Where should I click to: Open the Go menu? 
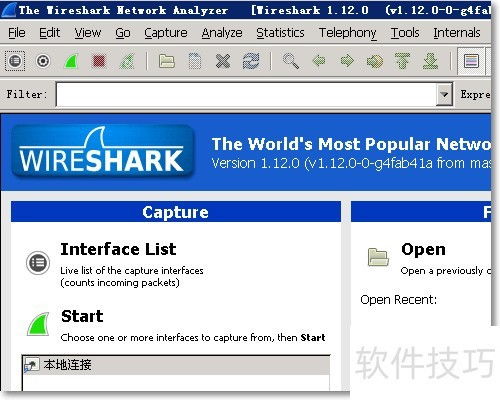tap(123, 33)
